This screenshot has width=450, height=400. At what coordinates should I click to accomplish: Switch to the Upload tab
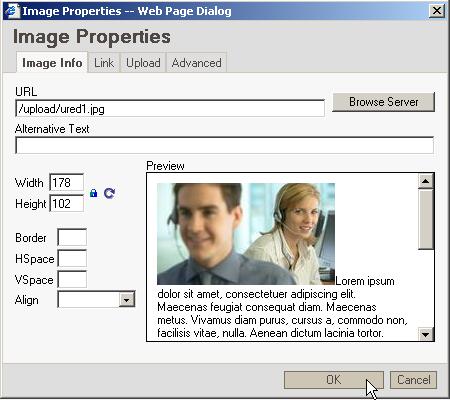[143, 63]
